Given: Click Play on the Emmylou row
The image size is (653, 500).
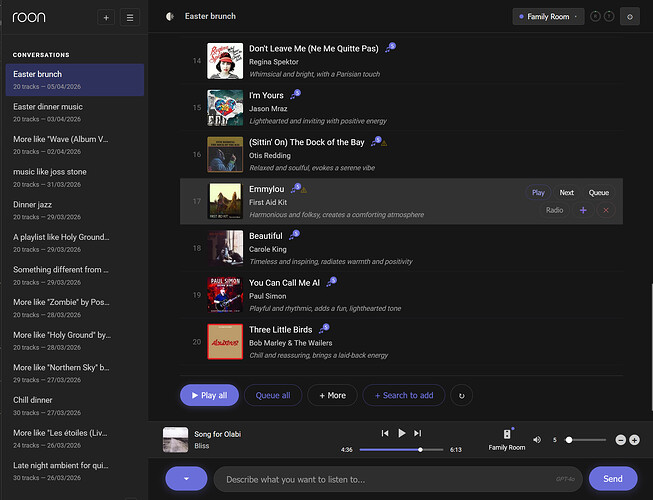Looking at the screenshot, I should [x=538, y=192].
